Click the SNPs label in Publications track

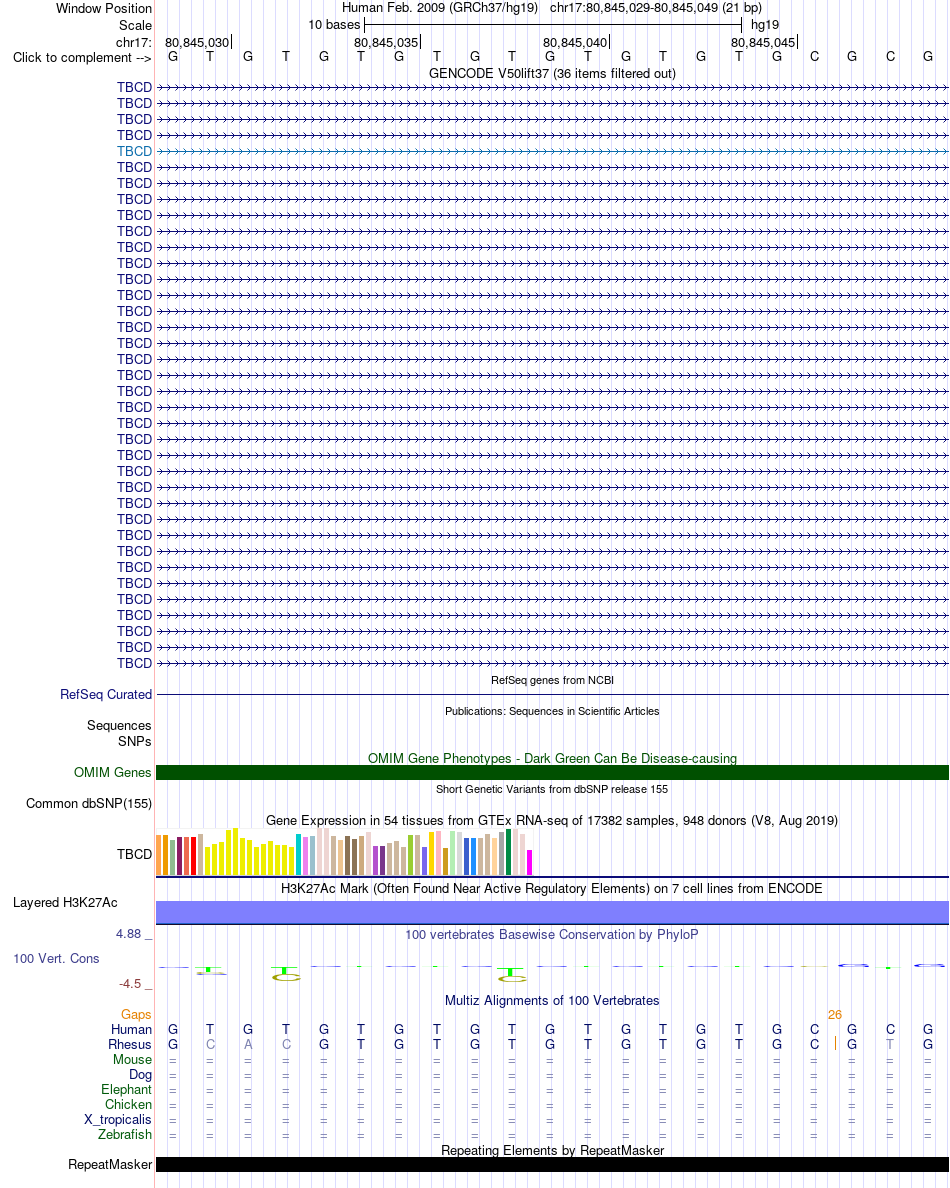pos(135,742)
